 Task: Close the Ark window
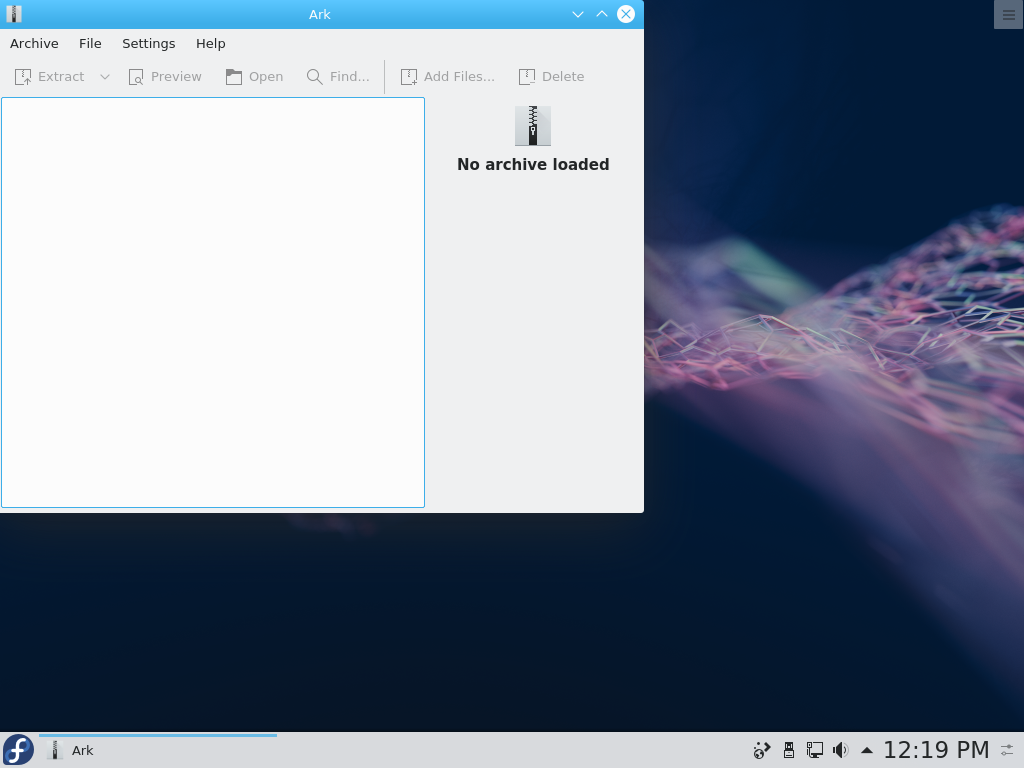point(626,14)
